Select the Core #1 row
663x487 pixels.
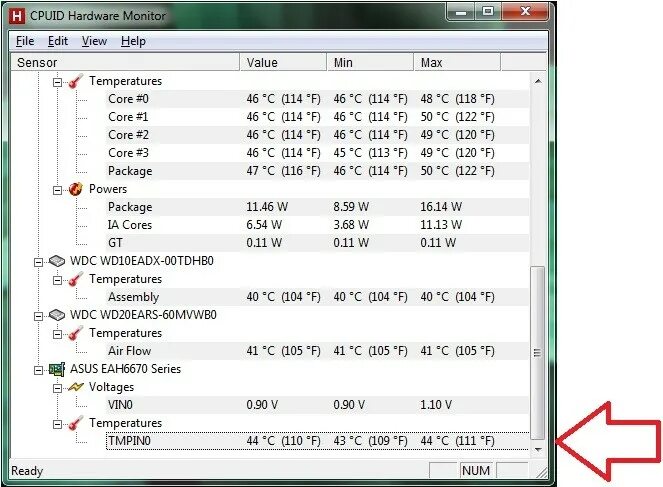click(317, 117)
